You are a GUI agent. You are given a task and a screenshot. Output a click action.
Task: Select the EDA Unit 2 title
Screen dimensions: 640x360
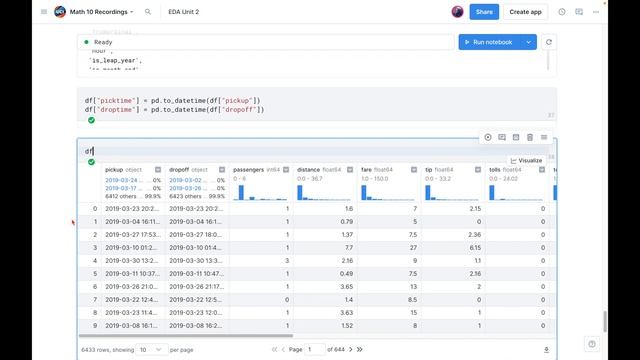point(184,12)
